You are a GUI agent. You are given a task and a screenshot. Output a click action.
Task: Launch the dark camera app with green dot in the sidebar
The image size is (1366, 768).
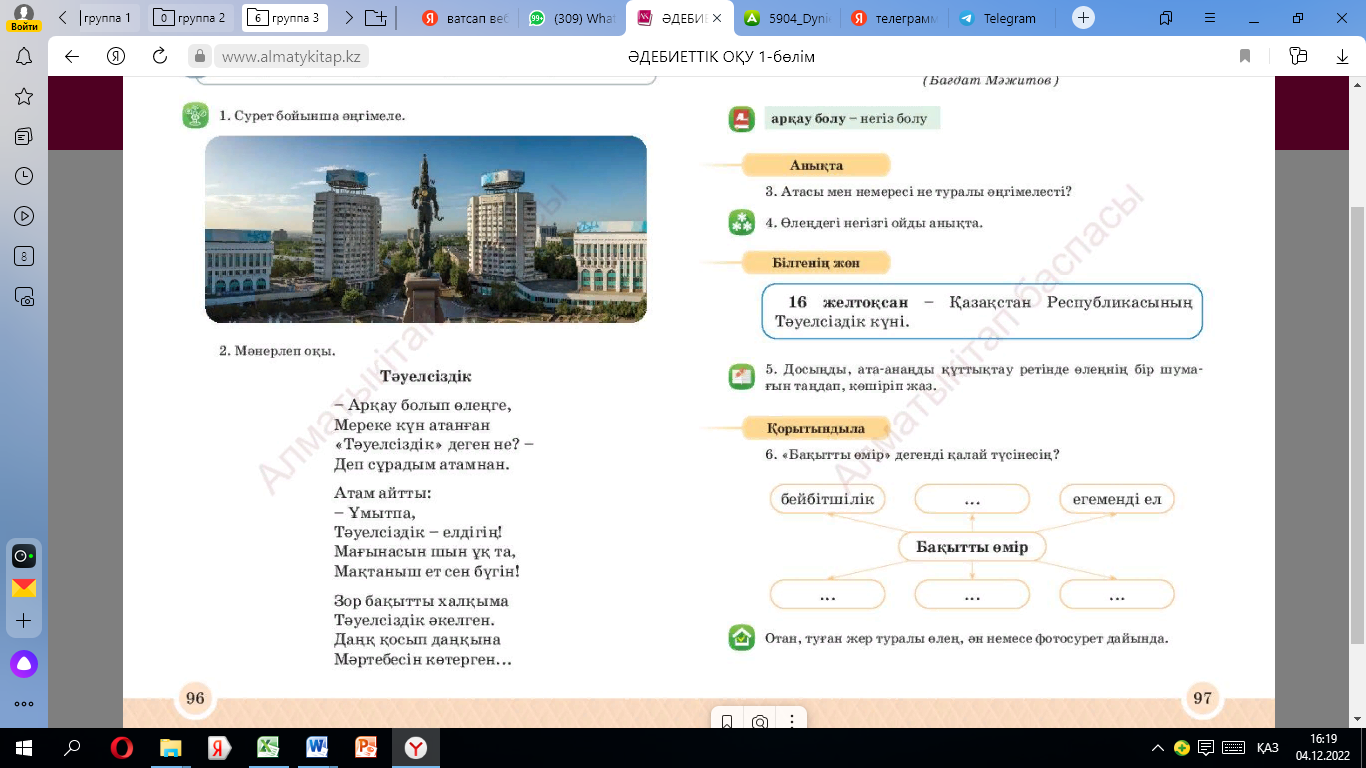pos(24,556)
